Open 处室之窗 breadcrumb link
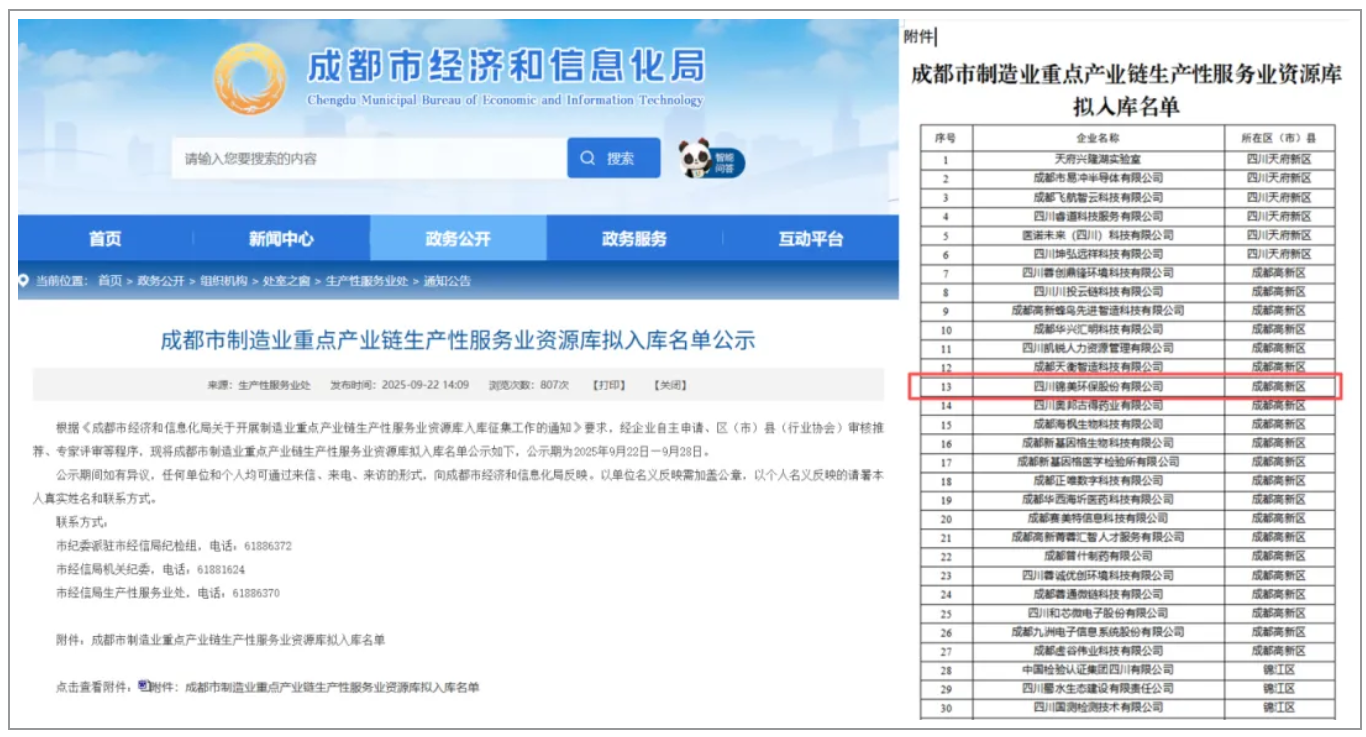 [283, 281]
